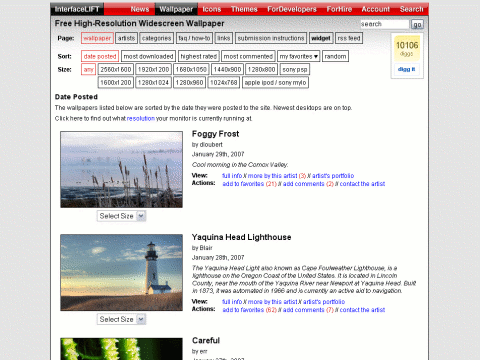Click the InterfaceLIFT logo

pyautogui.click(x=77, y=9)
